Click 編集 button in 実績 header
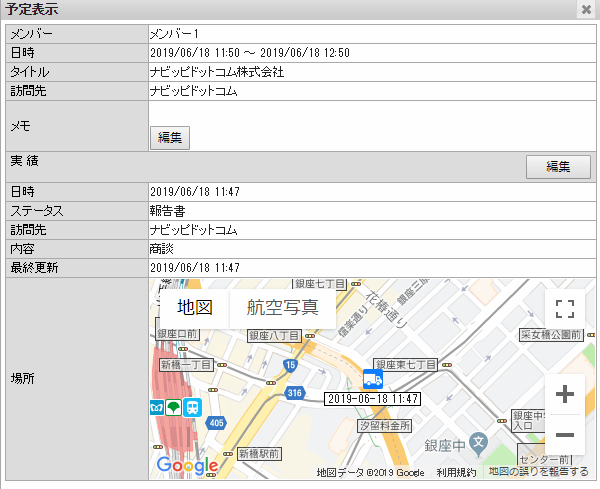This screenshot has height=489, width=600. 558,167
